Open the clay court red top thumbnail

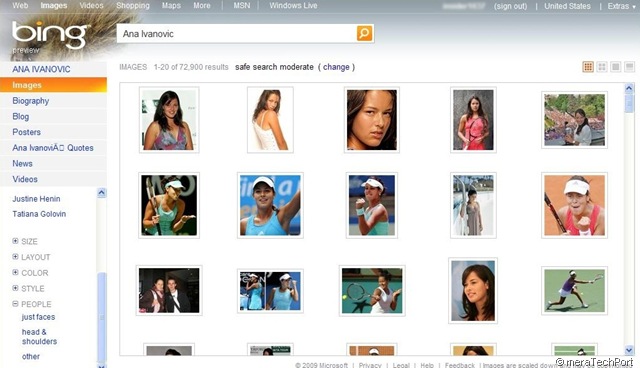[x=574, y=205]
